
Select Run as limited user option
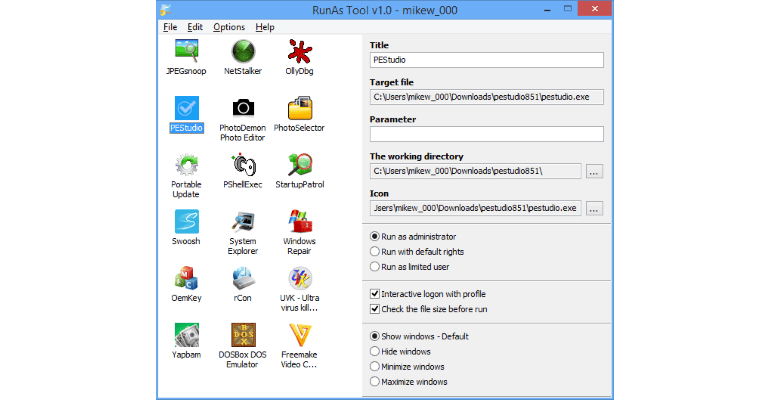coord(376,268)
